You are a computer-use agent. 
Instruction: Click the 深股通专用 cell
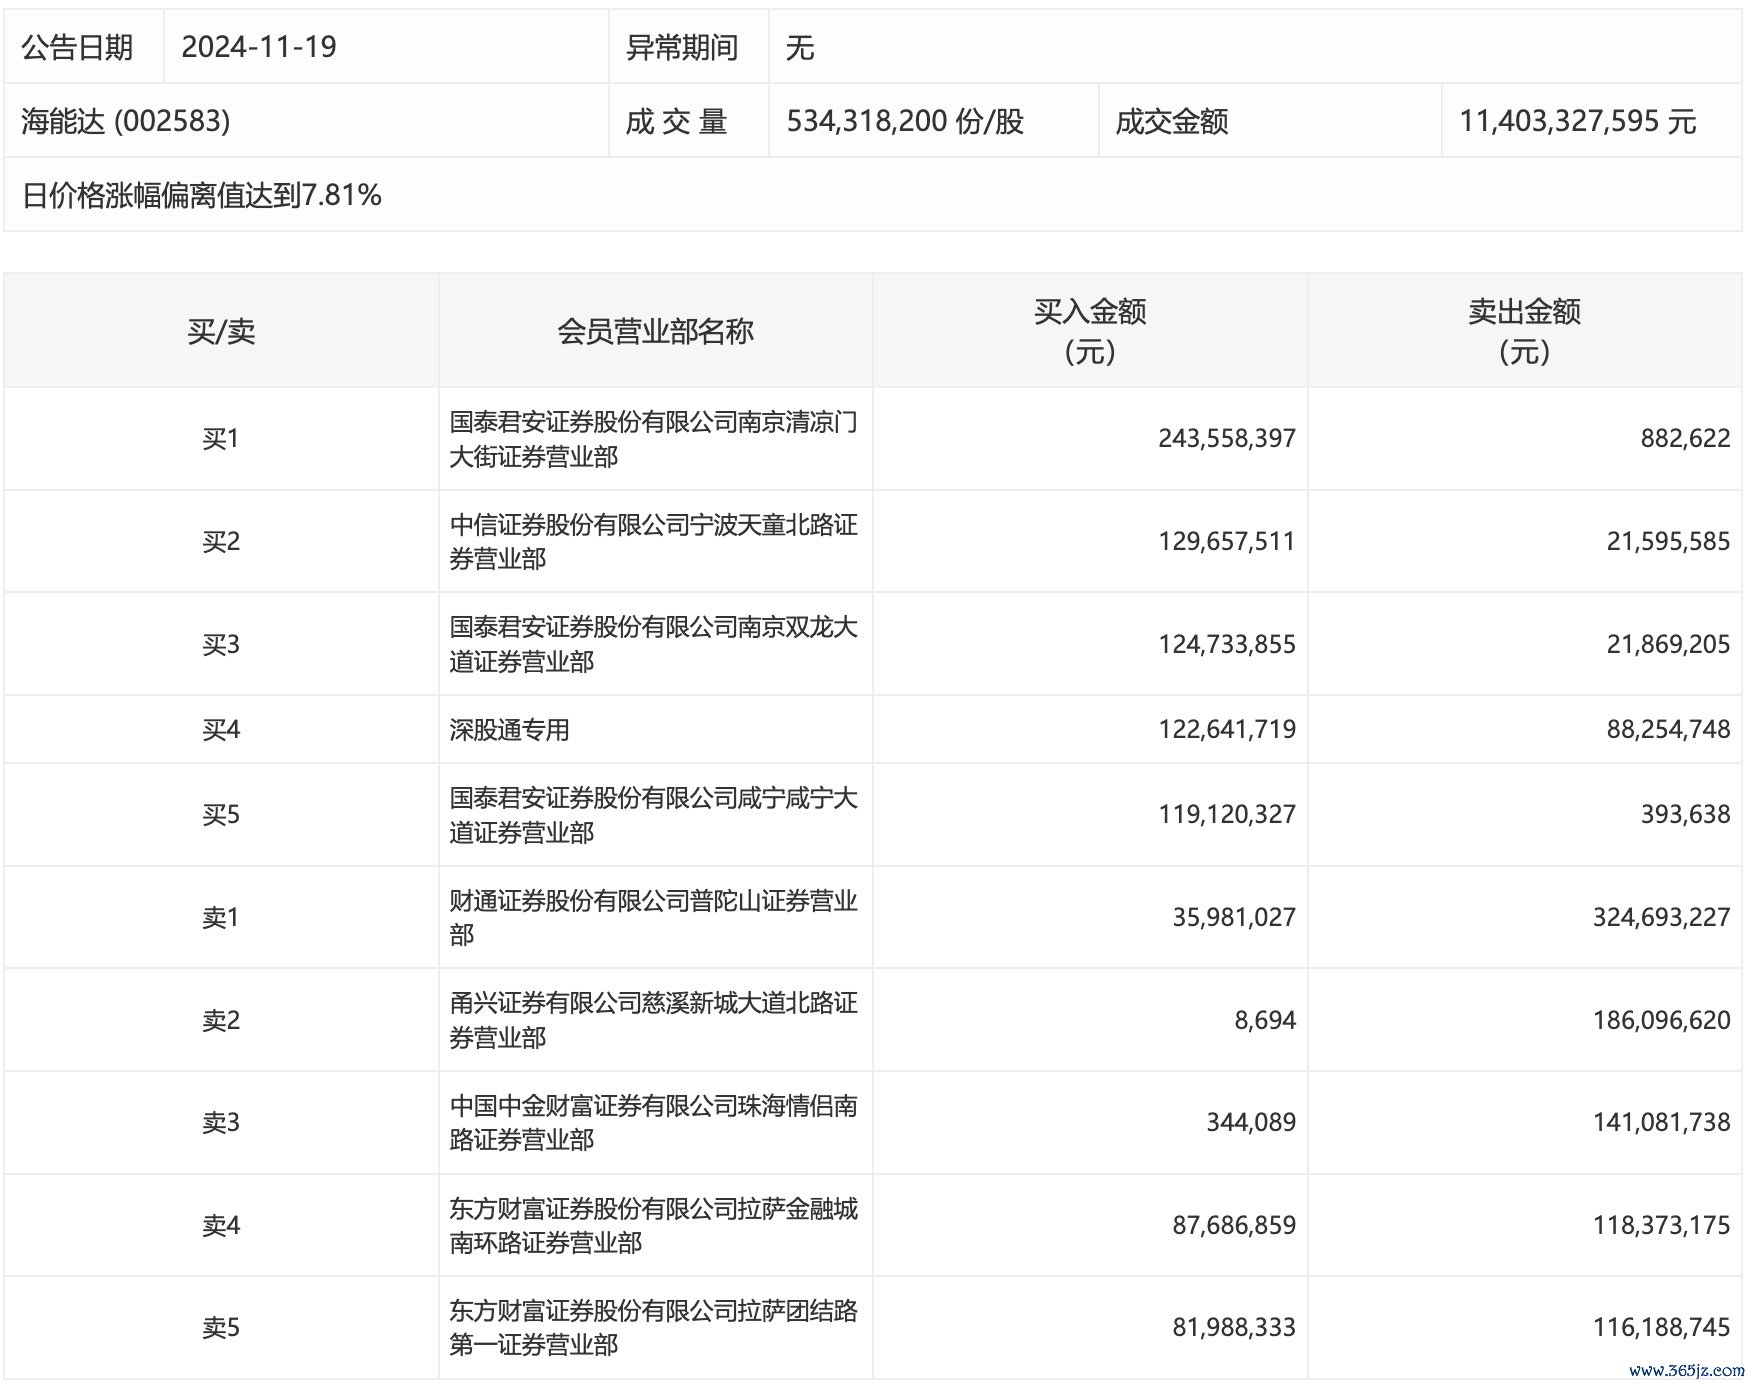pyautogui.click(x=509, y=730)
